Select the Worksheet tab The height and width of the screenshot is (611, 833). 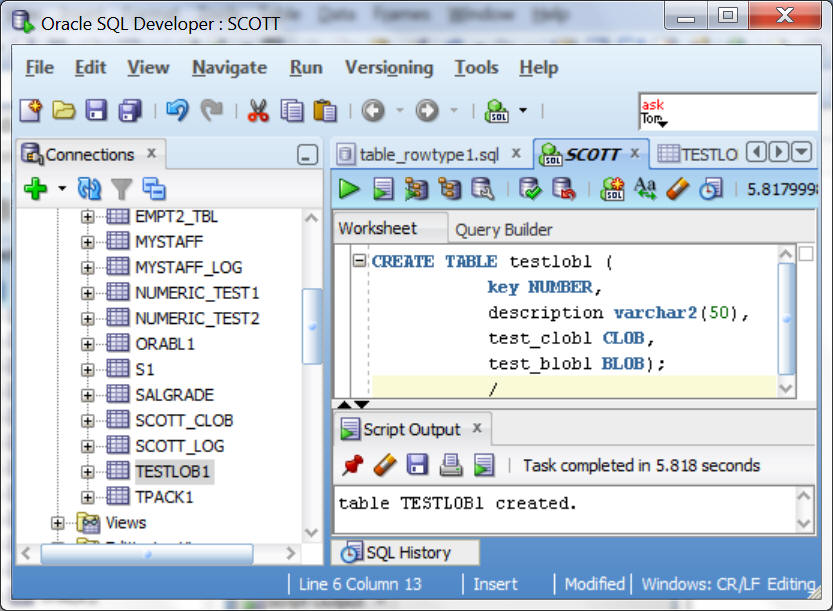378,228
